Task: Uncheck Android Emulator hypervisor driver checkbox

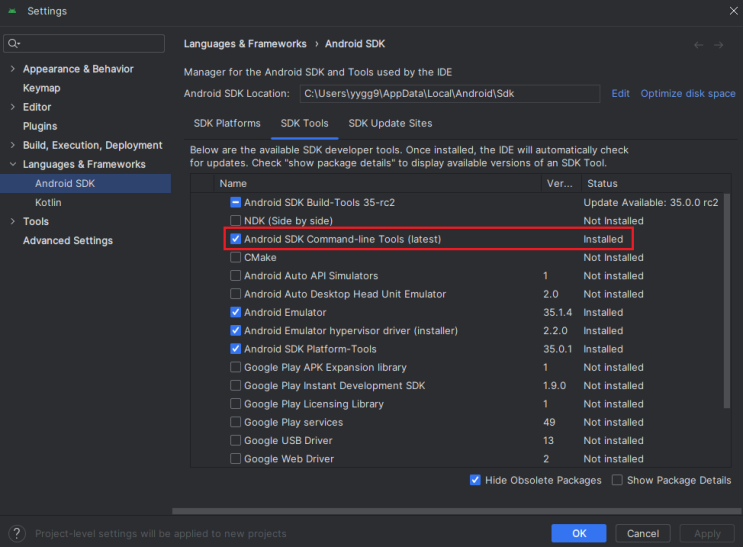Action: click(x=236, y=330)
